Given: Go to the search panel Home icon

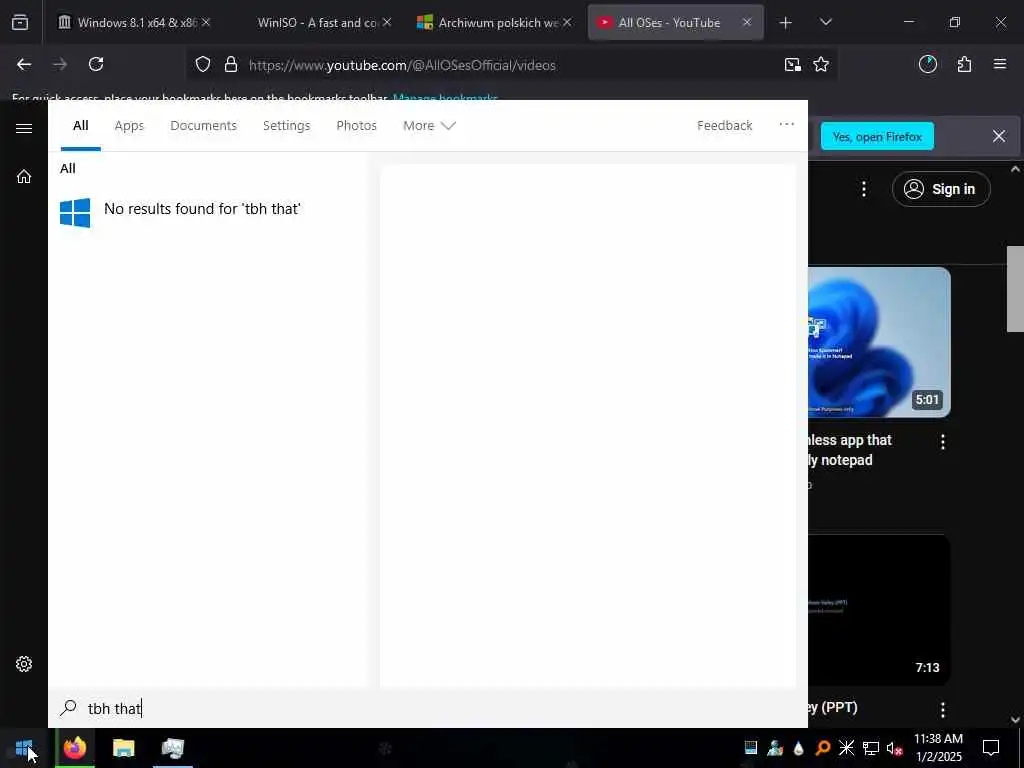Looking at the screenshot, I should tap(24, 176).
